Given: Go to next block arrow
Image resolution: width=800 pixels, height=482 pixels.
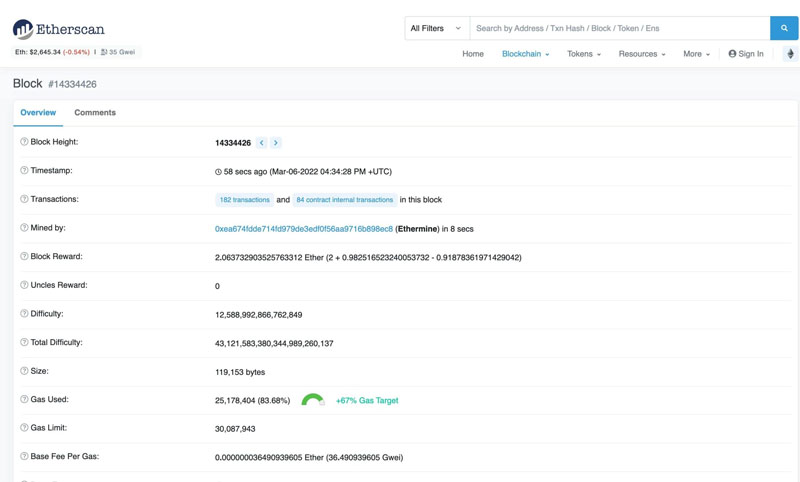Looking at the screenshot, I should point(276,143).
